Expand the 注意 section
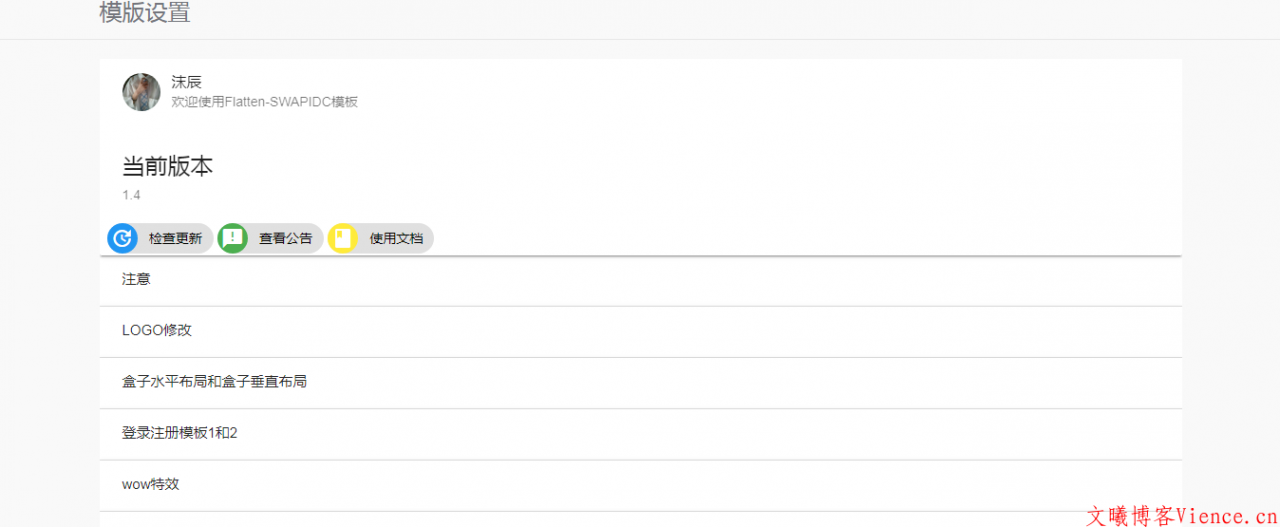1280x527 pixels. coord(136,280)
